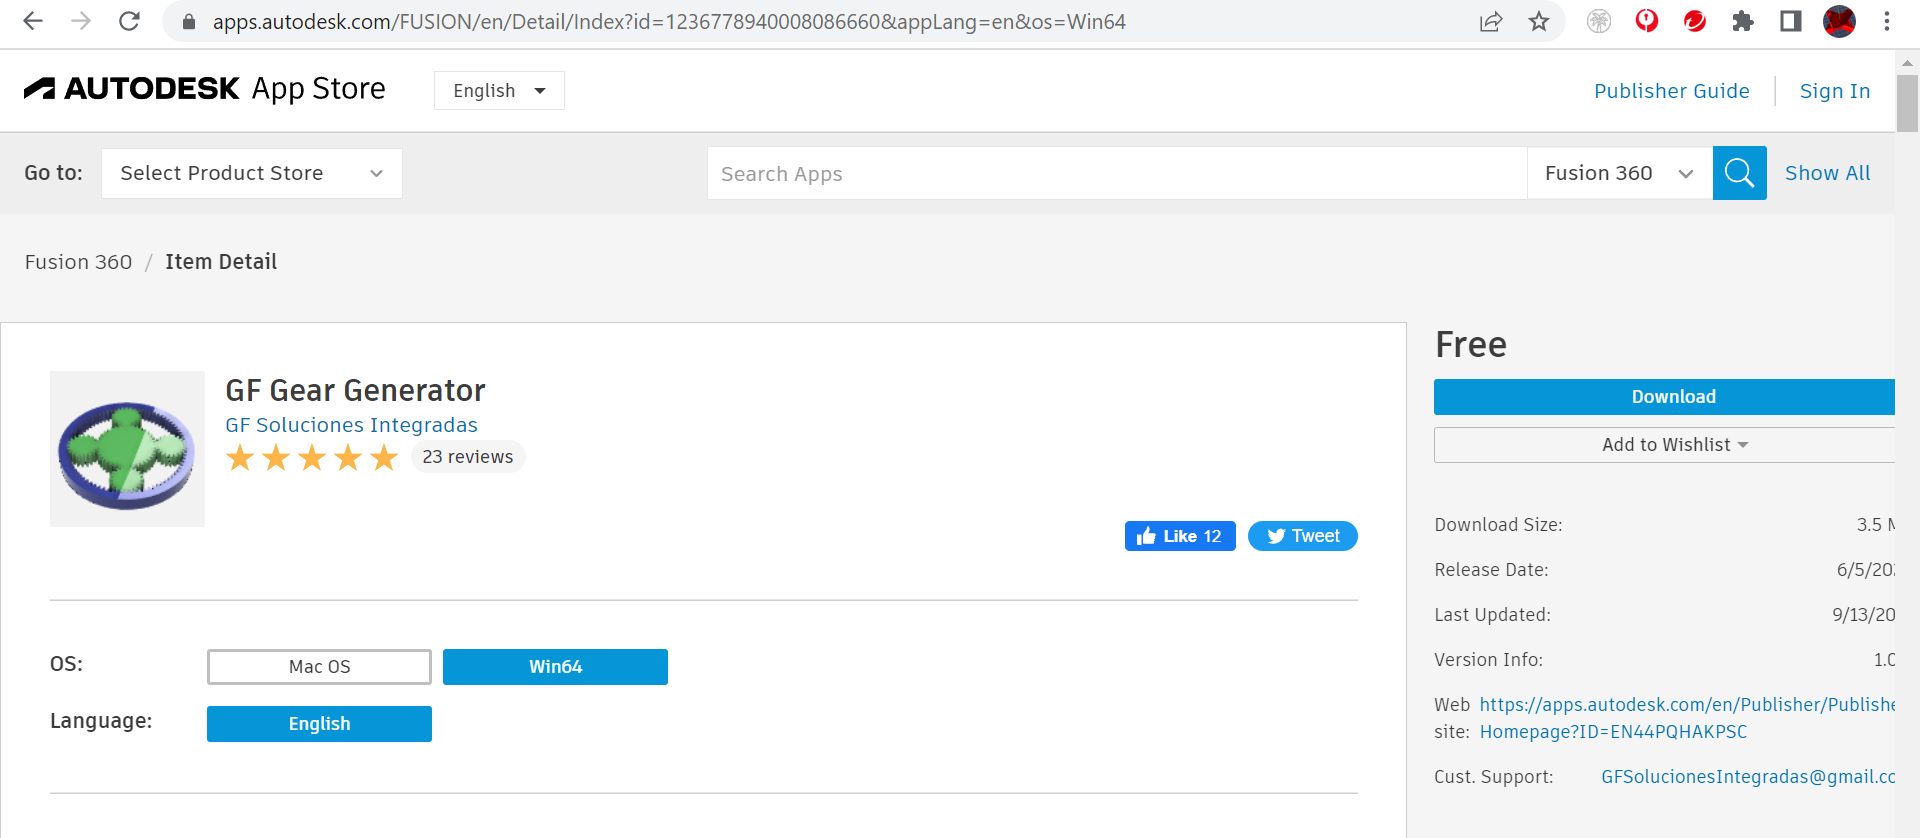Bookmark this page with the star
The width and height of the screenshot is (1920, 838).
pyautogui.click(x=1539, y=21)
